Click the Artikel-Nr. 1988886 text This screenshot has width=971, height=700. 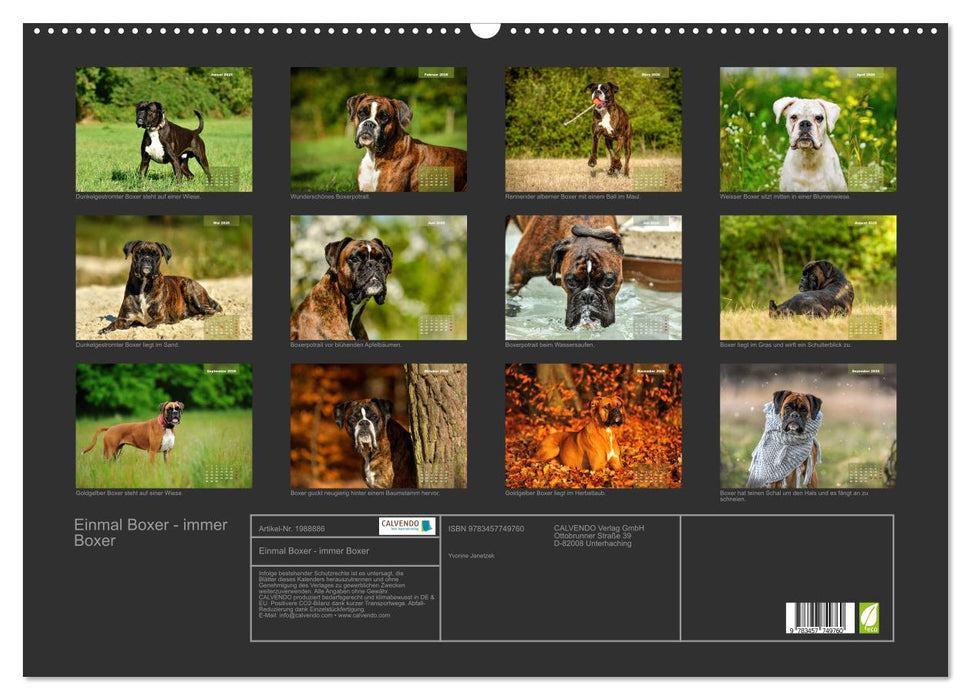[292, 528]
